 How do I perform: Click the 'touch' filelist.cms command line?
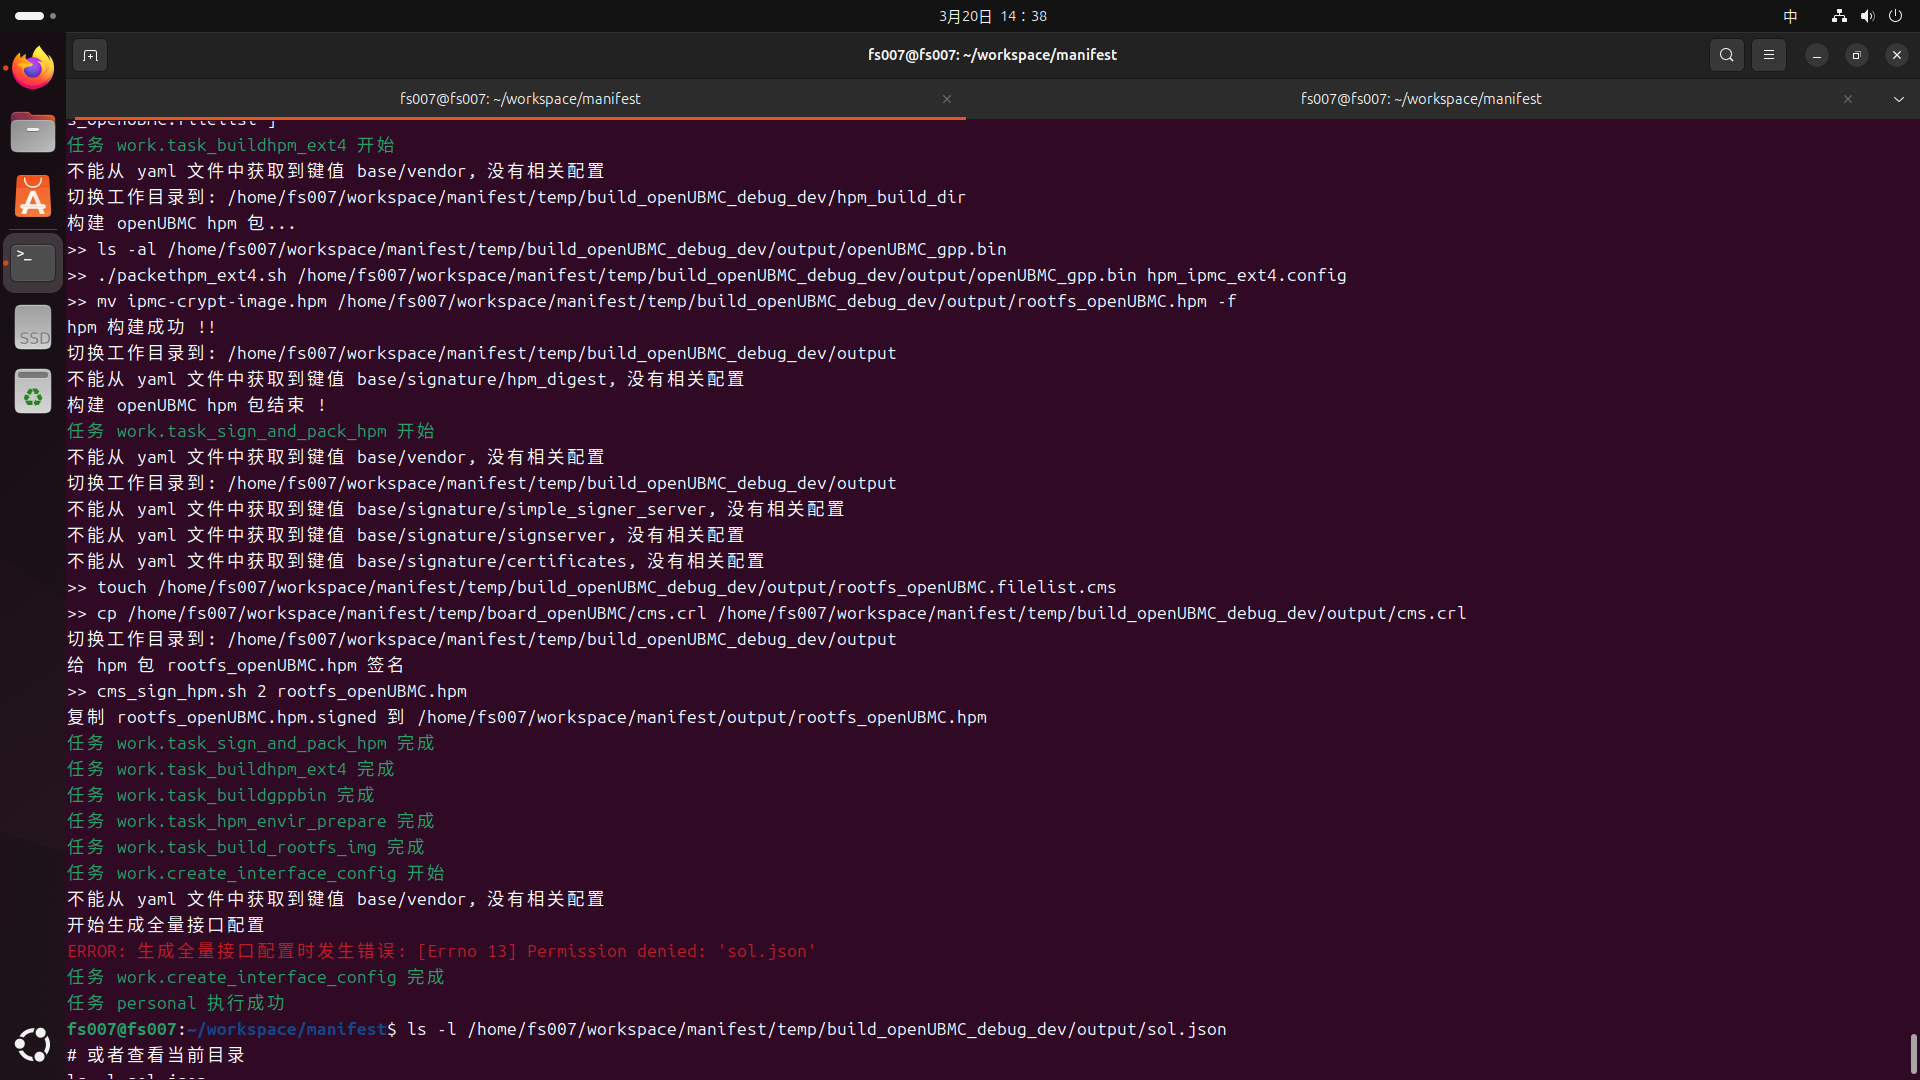[x=592, y=587]
